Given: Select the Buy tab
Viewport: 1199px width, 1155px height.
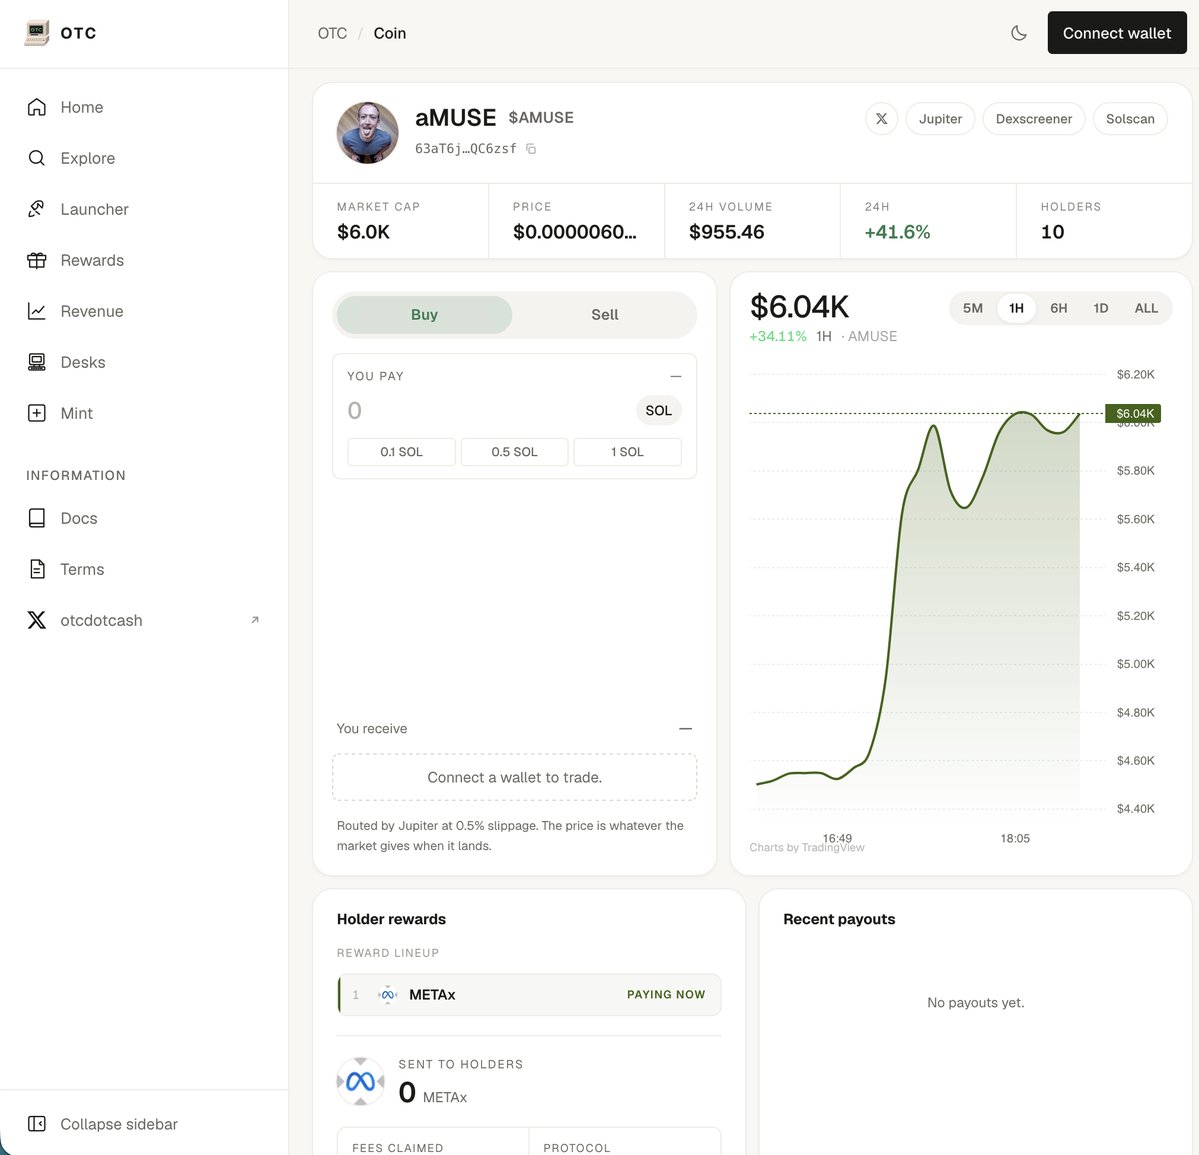Looking at the screenshot, I should coord(424,314).
